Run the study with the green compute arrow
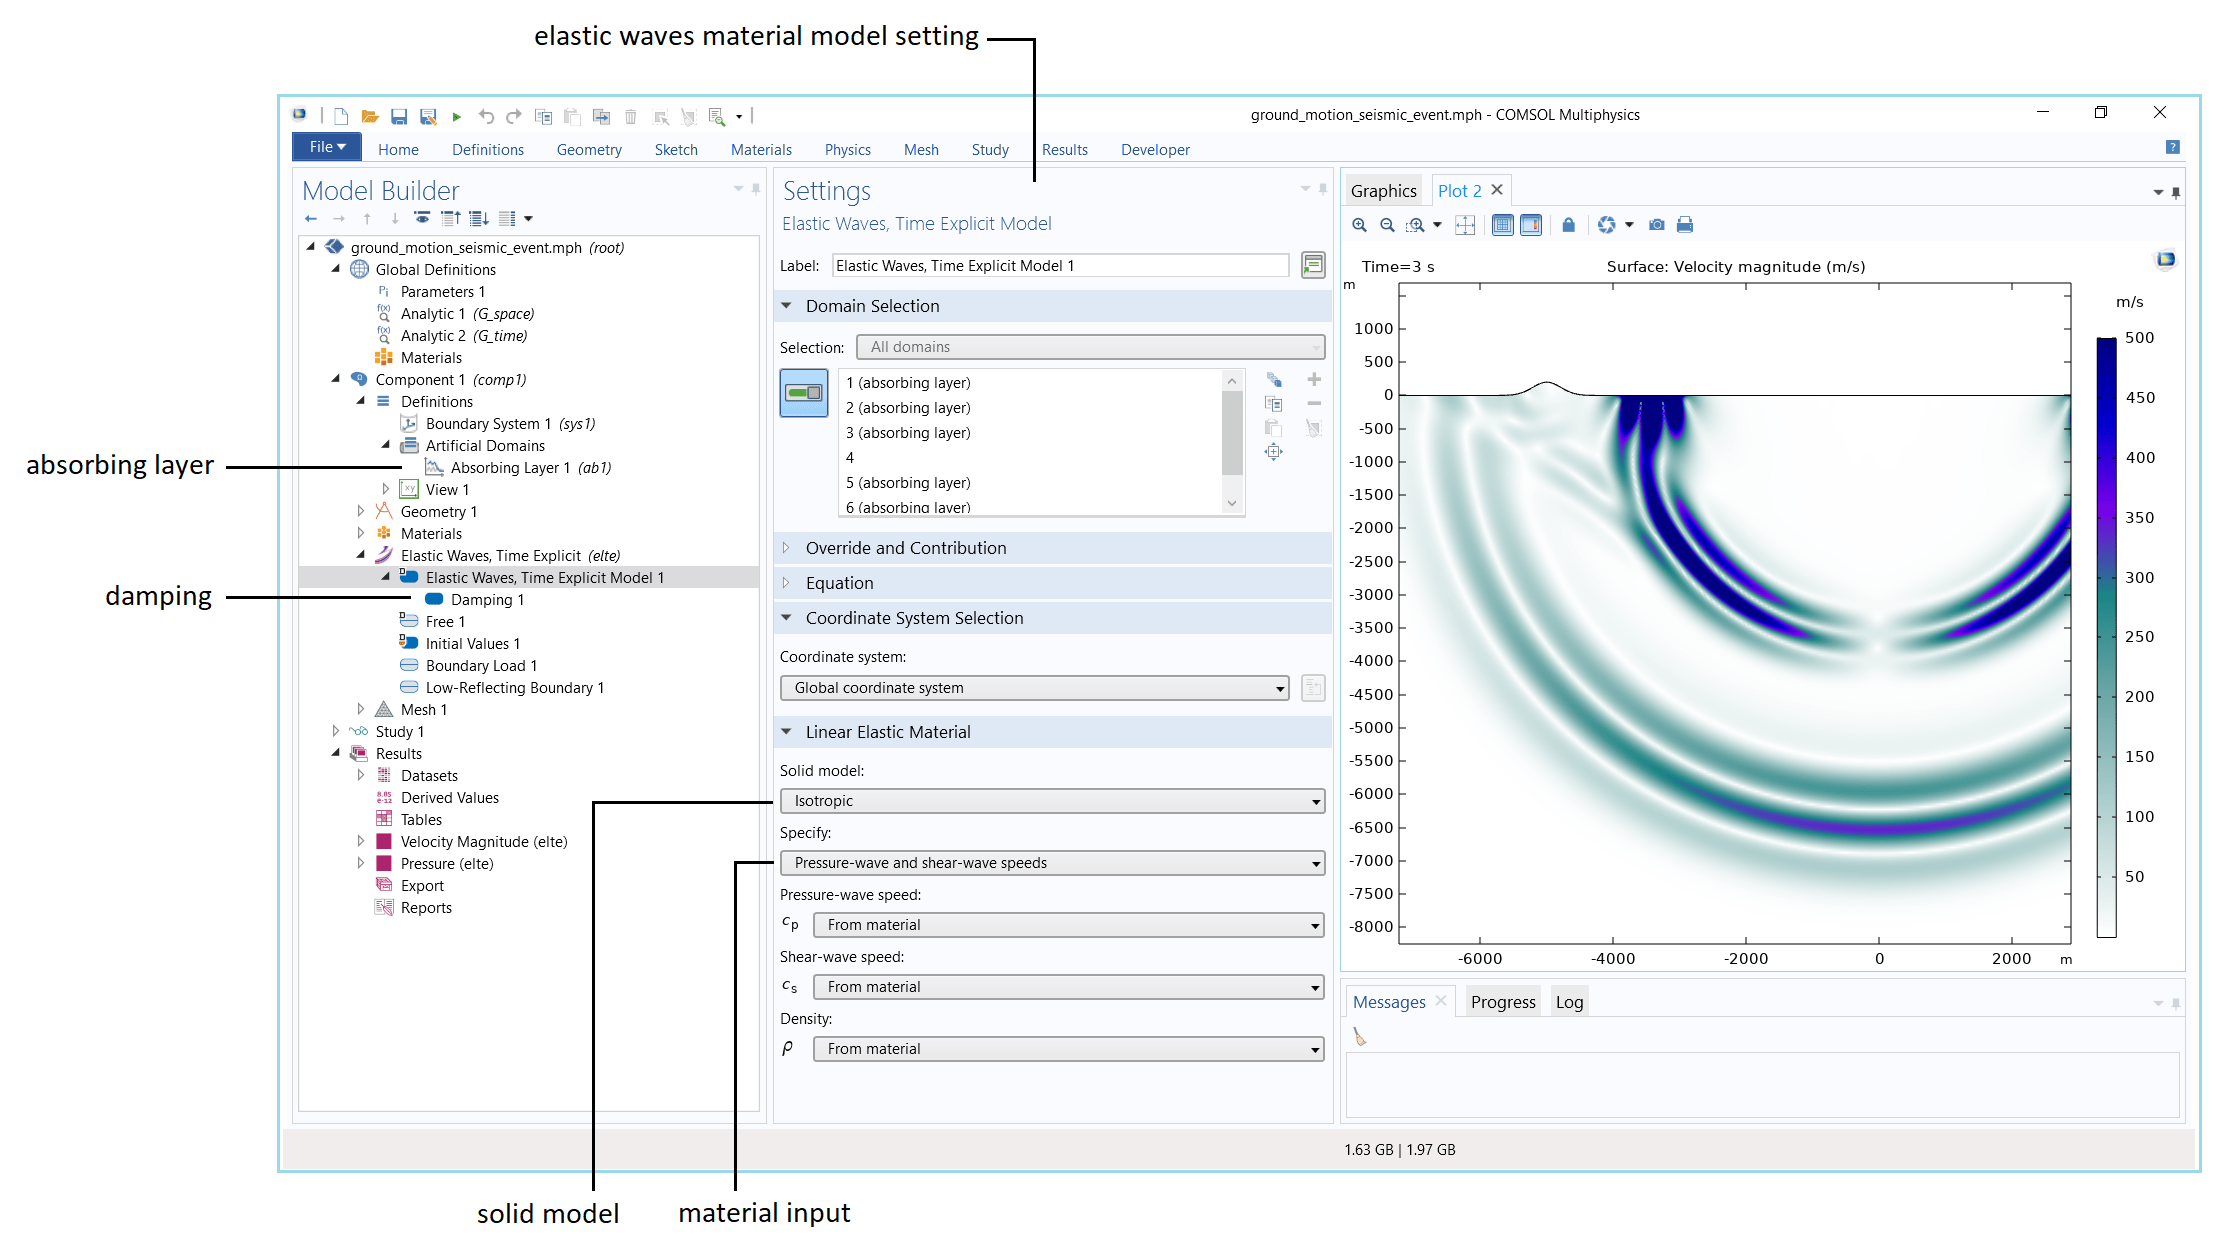The width and height of the screenshot is (2229, 1251). tap(457, 116)
